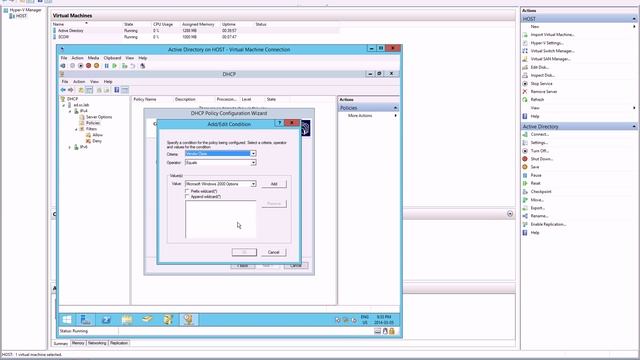The width and height of the screenshot is (640, 360).
Task: Expand the IPv6 tree node
Action: click(x=70, y=147)
